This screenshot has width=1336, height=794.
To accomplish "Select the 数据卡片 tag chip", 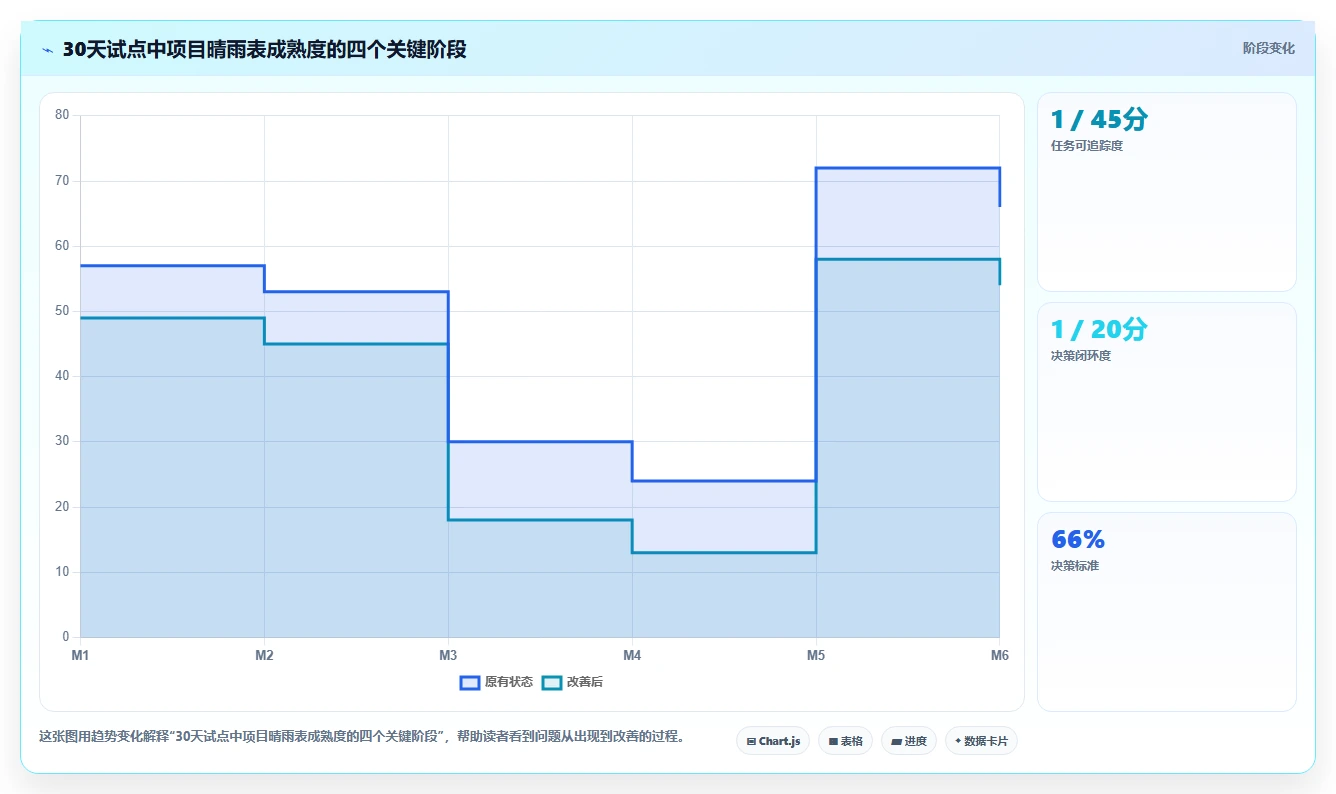I will (x=981, y=741).
